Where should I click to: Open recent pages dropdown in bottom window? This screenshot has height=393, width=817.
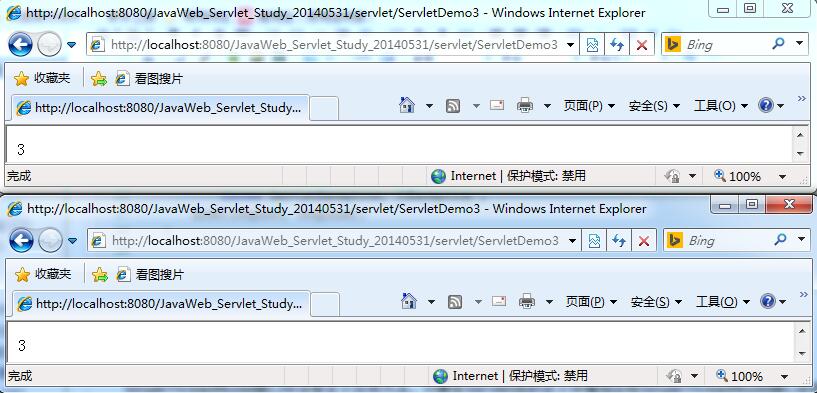click(73, 241)
